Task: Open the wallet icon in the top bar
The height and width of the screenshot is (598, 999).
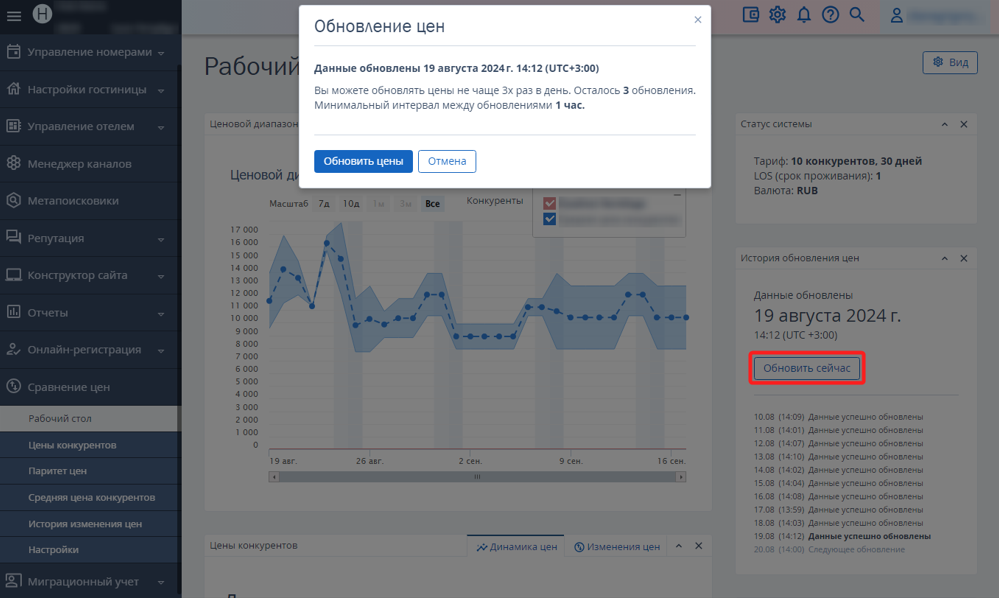Action: click(x=751, y=15)
